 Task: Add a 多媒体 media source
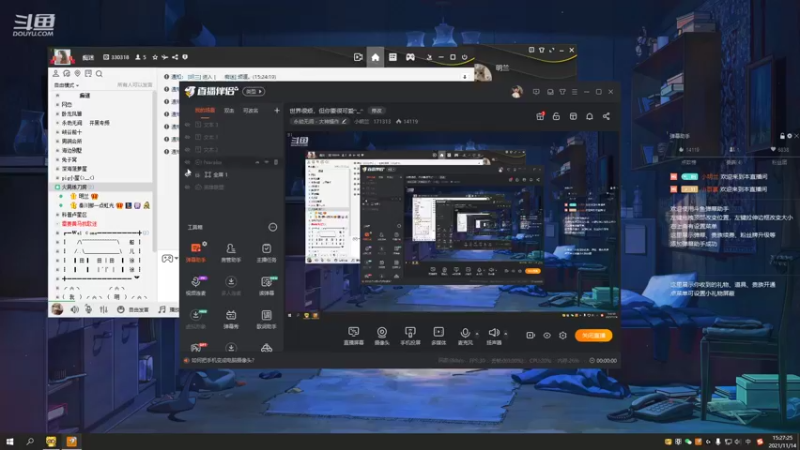click(438, 336)
